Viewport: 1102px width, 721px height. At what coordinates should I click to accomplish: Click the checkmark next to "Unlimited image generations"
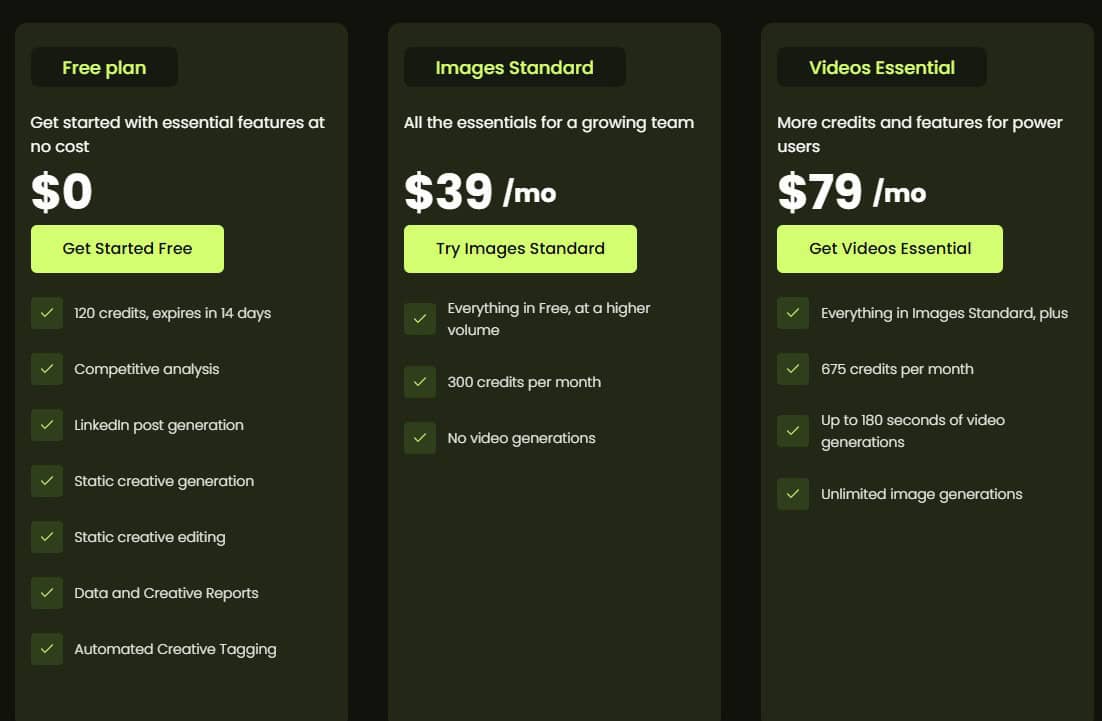click(x=793, y=494)
